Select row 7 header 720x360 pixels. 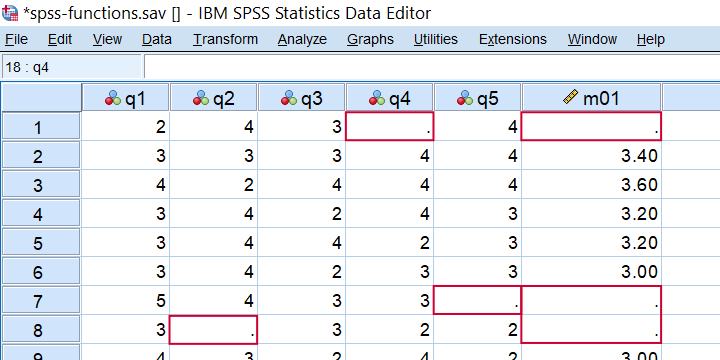[41, 301]
